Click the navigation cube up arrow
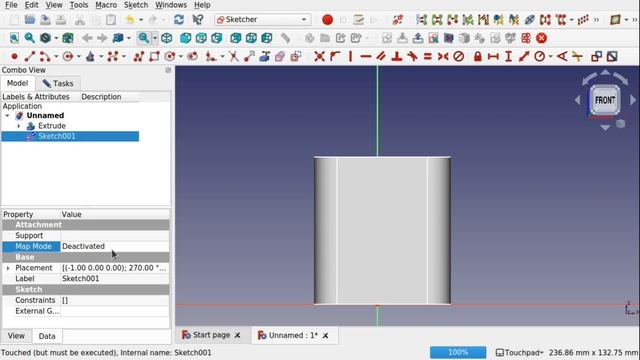This screenshot has width=640, height=360. tap(605, 73)
